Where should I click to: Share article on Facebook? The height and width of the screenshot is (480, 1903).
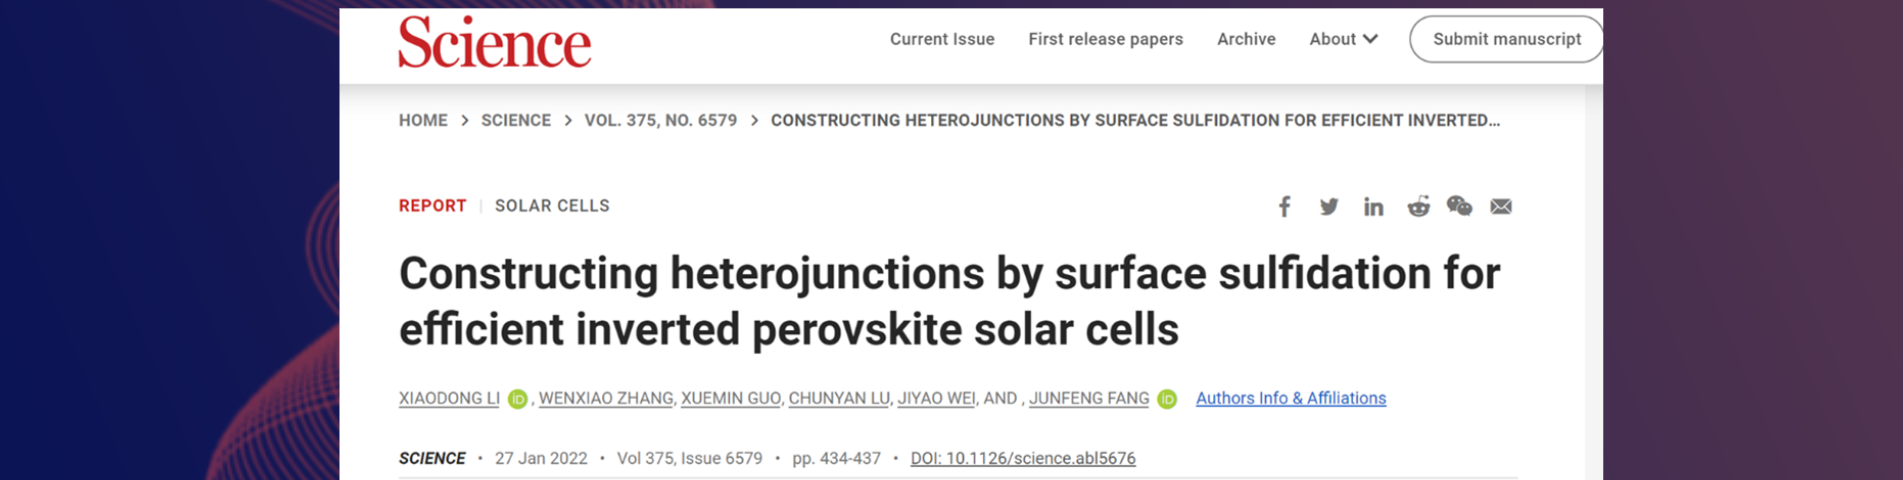click(1285, 207)
